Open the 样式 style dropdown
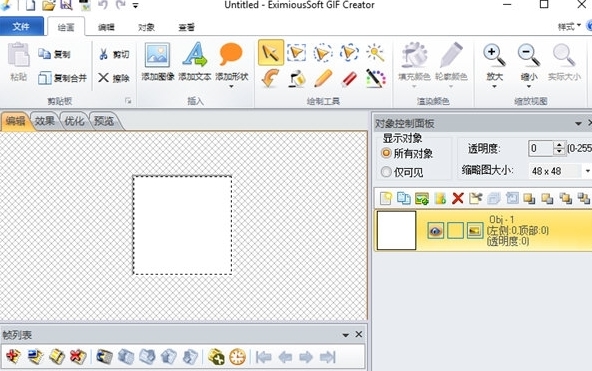 point(569,26)
